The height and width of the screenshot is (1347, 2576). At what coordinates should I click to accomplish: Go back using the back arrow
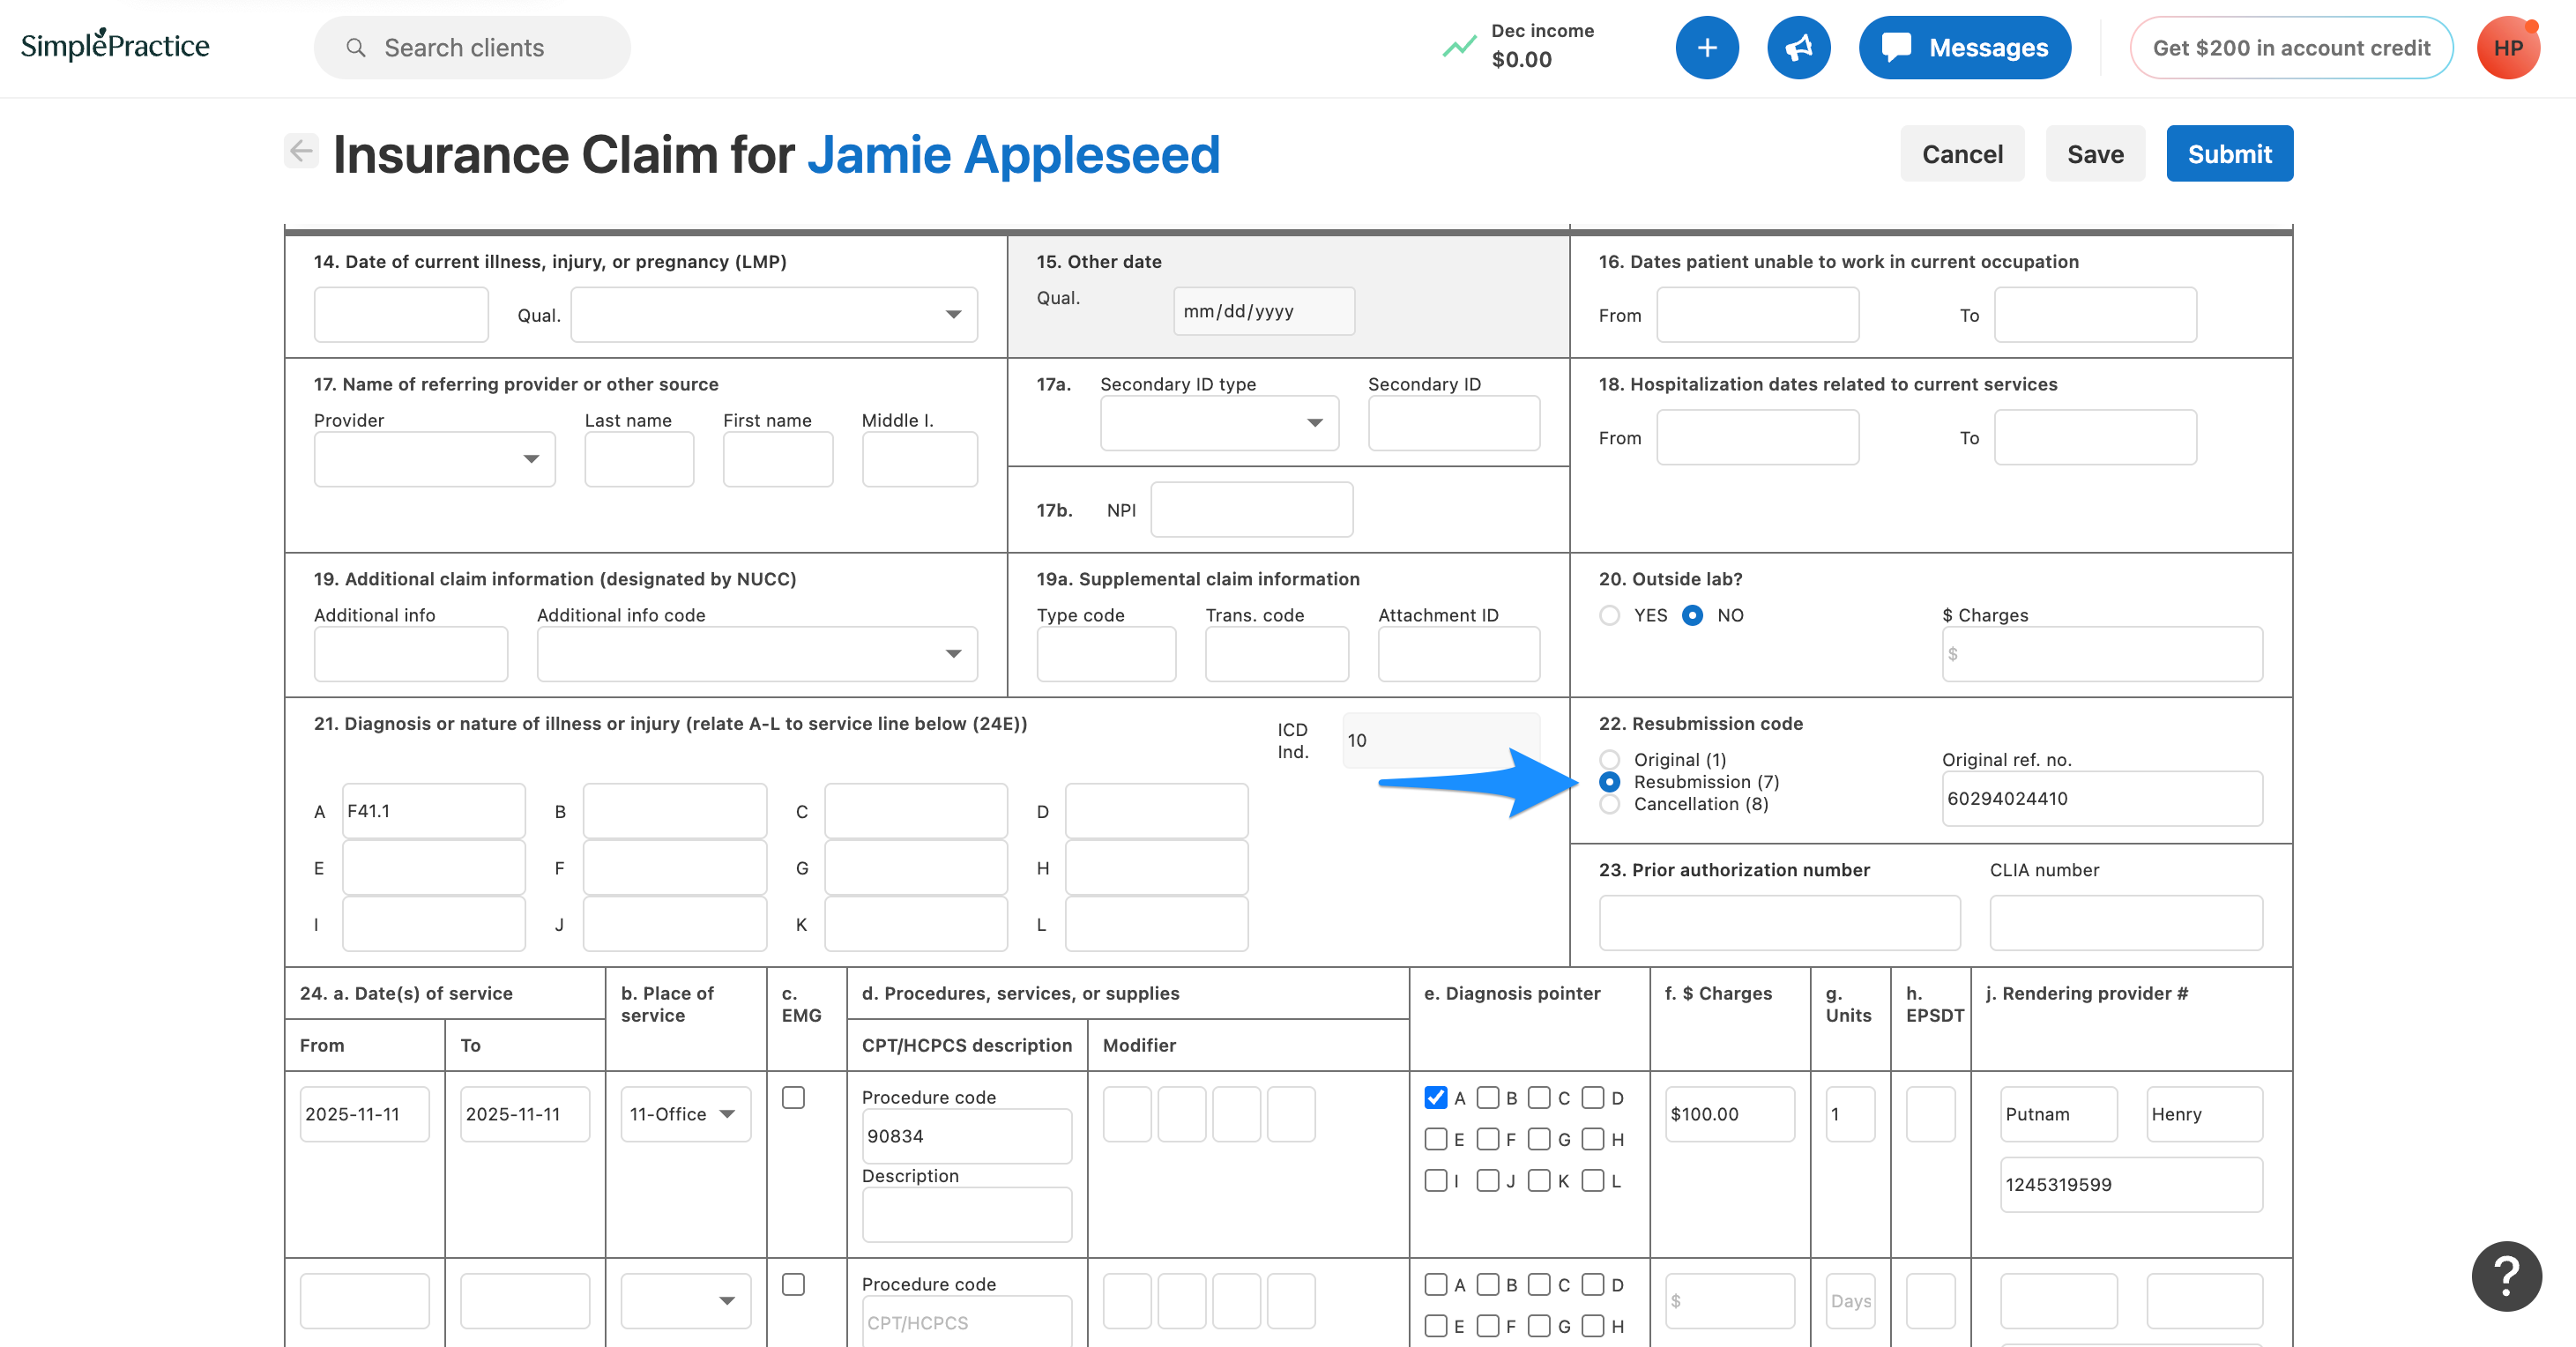coord(301,151)
